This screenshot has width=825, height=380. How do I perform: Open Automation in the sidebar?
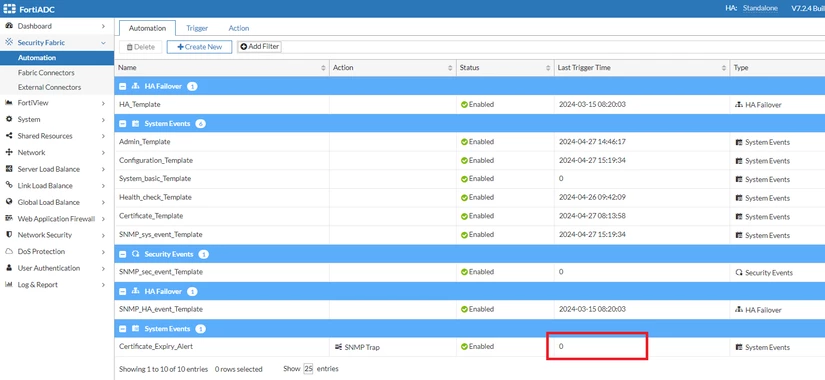(57, 58)
